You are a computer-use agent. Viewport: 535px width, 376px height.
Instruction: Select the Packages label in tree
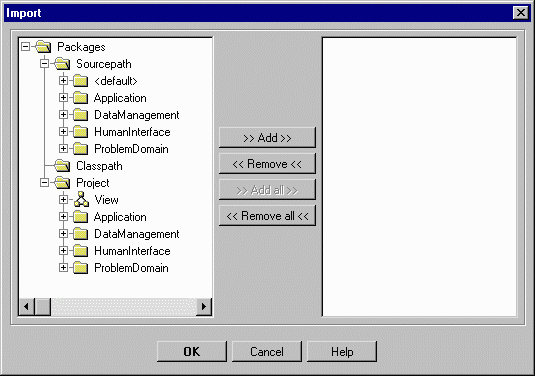[81, 47]
